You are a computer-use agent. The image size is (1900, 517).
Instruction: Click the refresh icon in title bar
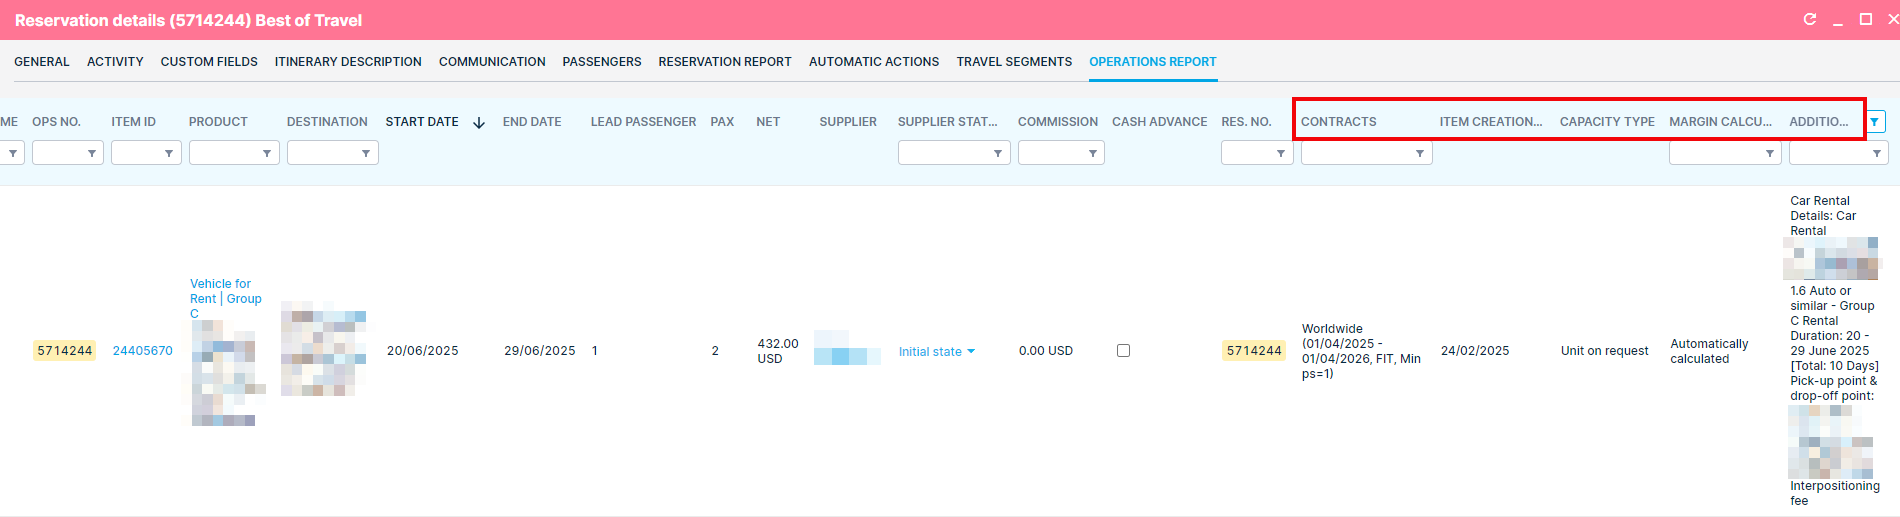(x=1809, y=20)
